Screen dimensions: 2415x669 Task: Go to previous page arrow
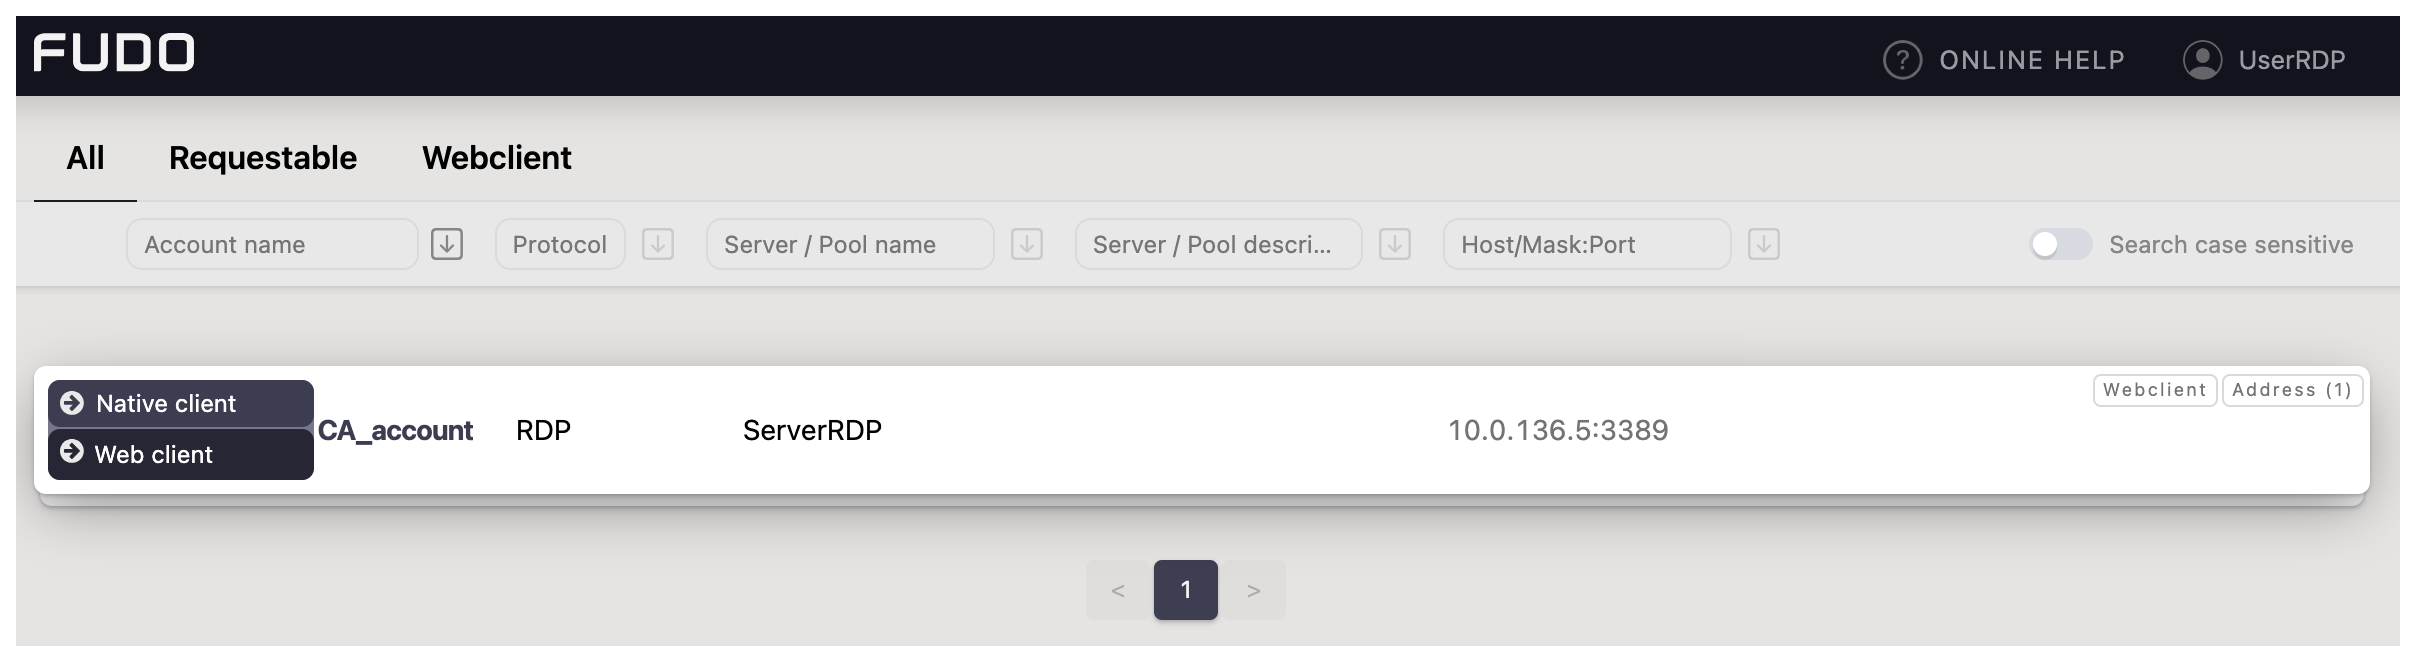(1118, 590)
